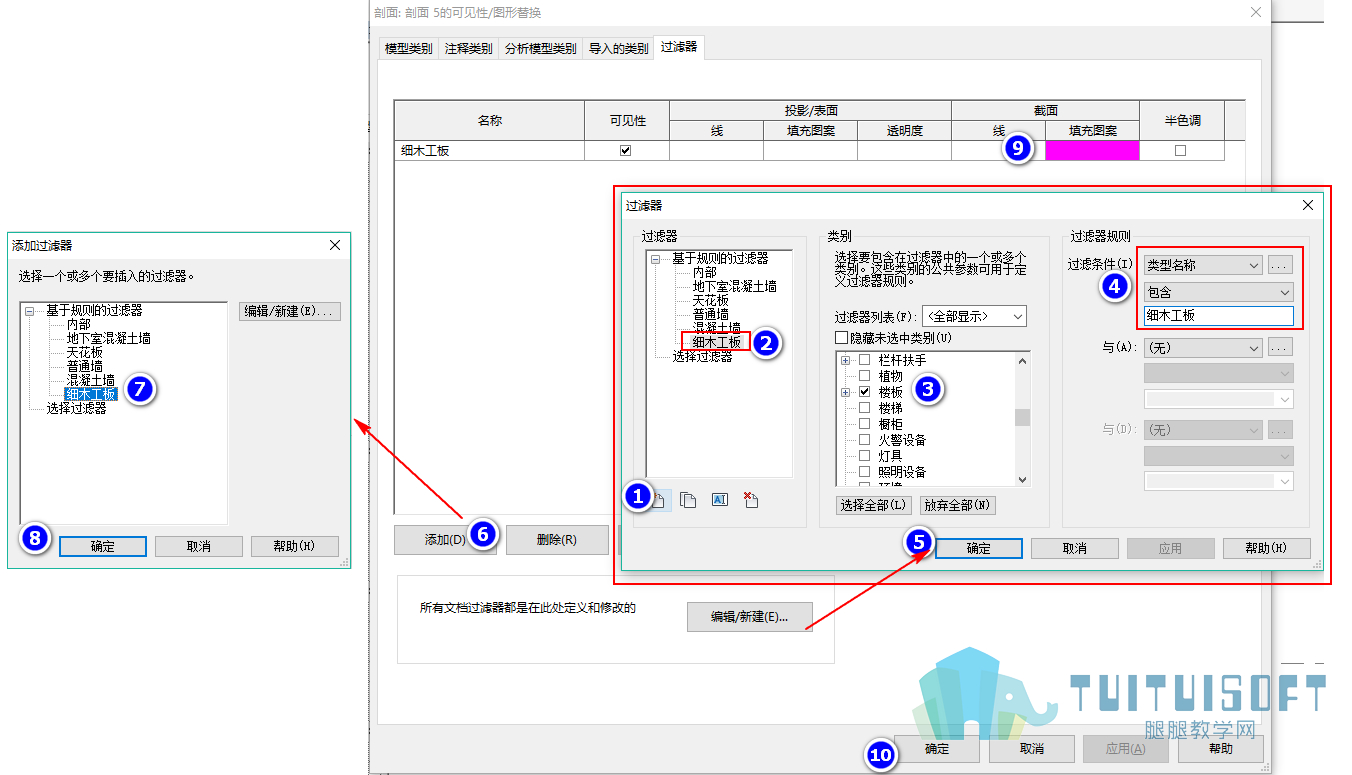Tick the 楼梯 category checkbox
The height and width of the screenshot is (775, 1352).
click(864, 409)
